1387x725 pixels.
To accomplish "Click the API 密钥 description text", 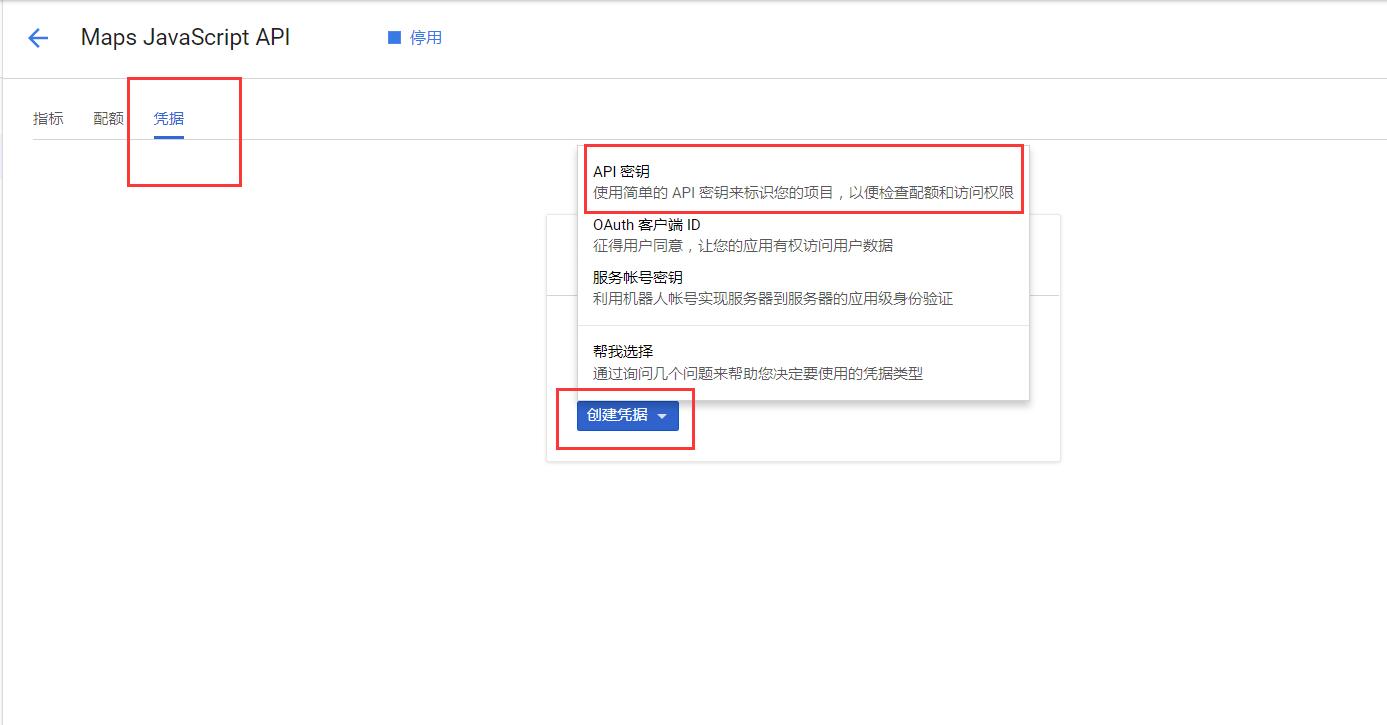I will click(x=805, y=192).
